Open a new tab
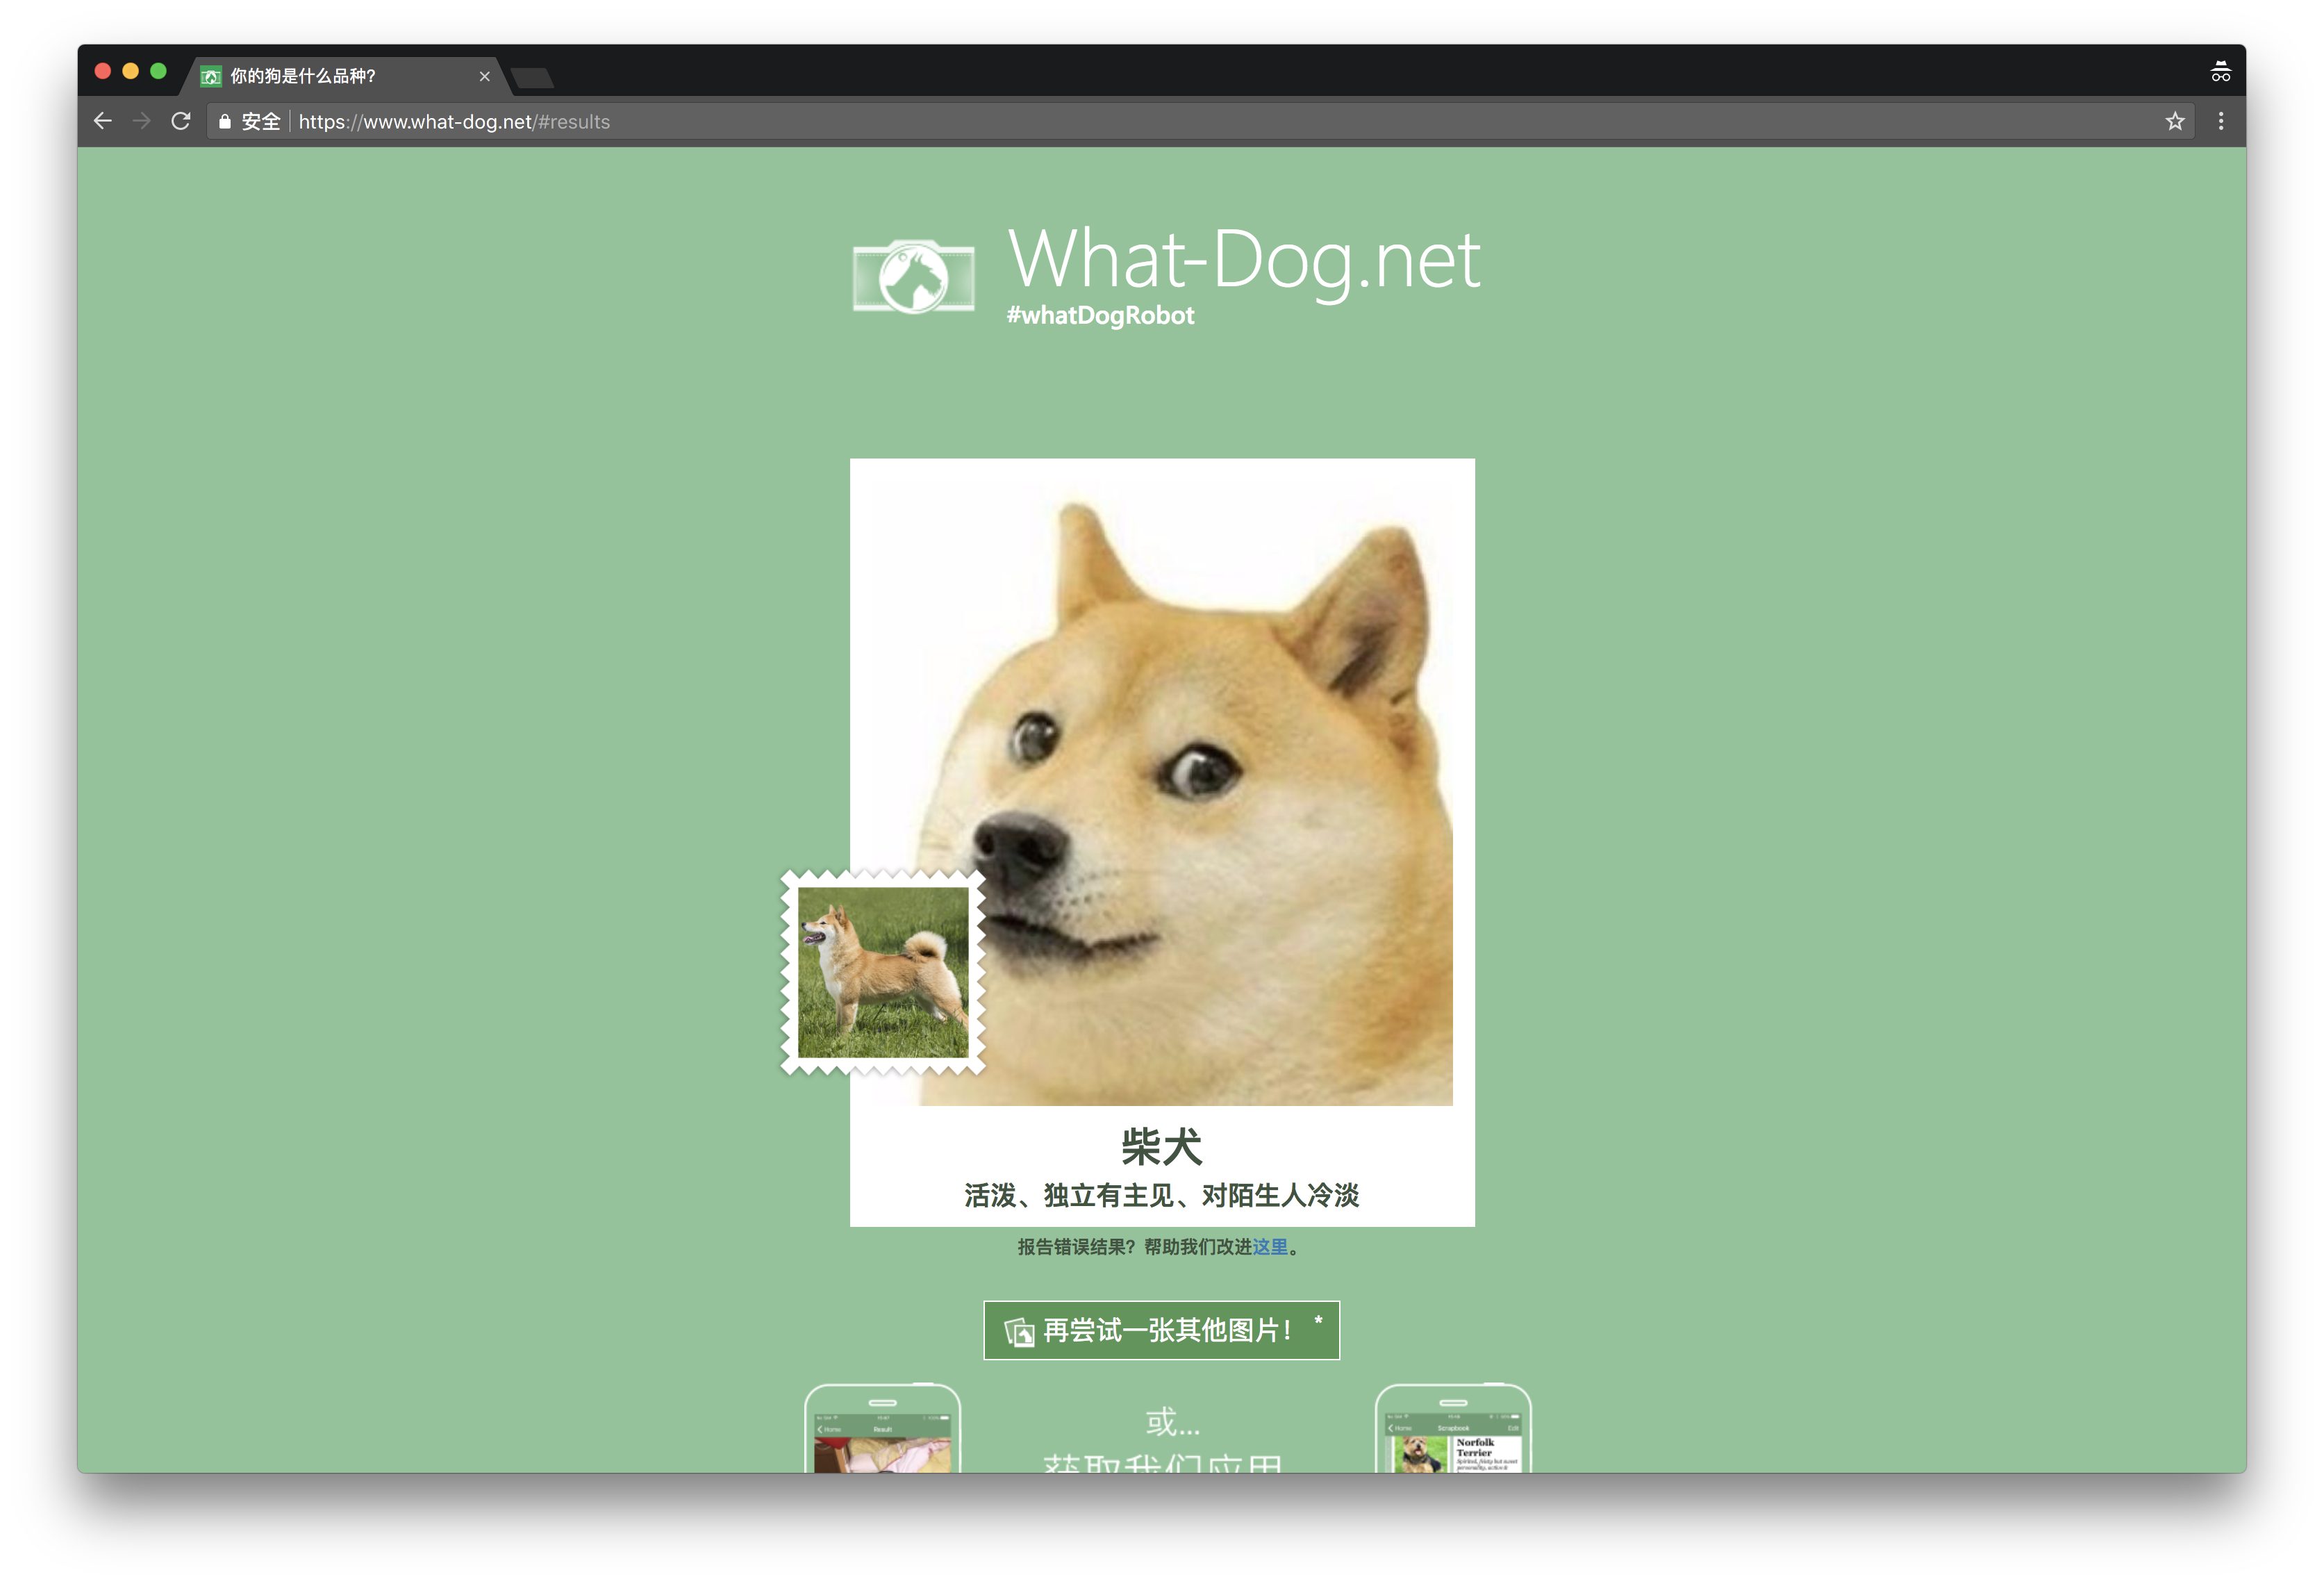Image resolution: width=2324 pixels, height=1584 pixels. 532,78
